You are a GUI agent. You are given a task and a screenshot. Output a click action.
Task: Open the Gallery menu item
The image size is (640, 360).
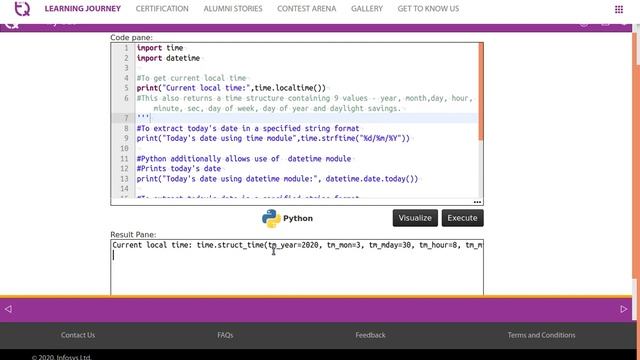367,9
